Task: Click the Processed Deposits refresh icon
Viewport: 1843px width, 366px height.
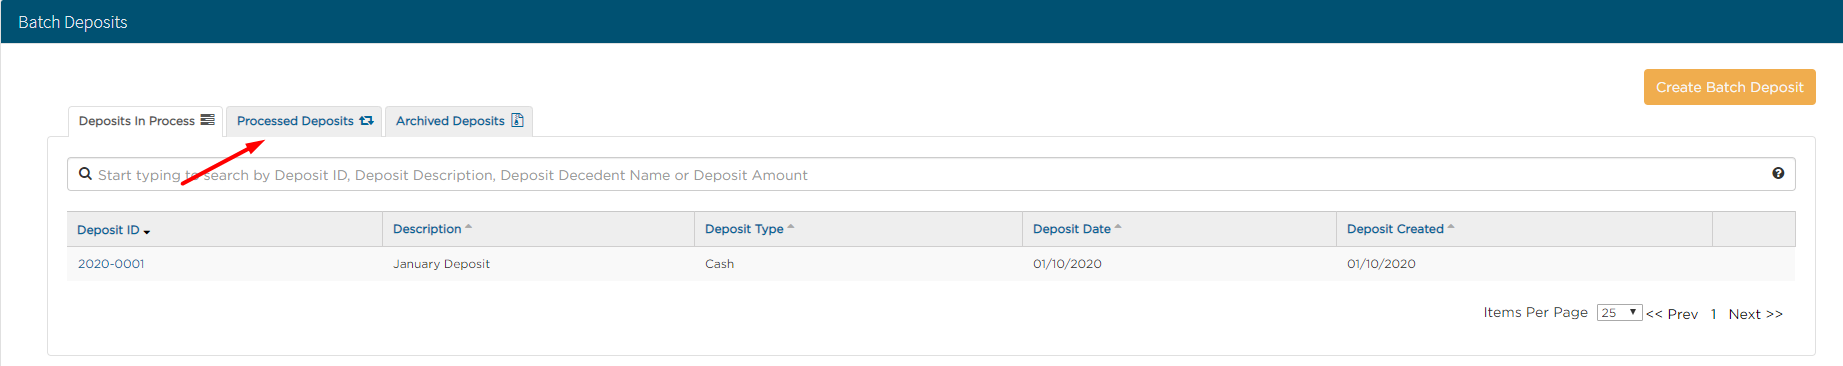Action: pos(366,120)
